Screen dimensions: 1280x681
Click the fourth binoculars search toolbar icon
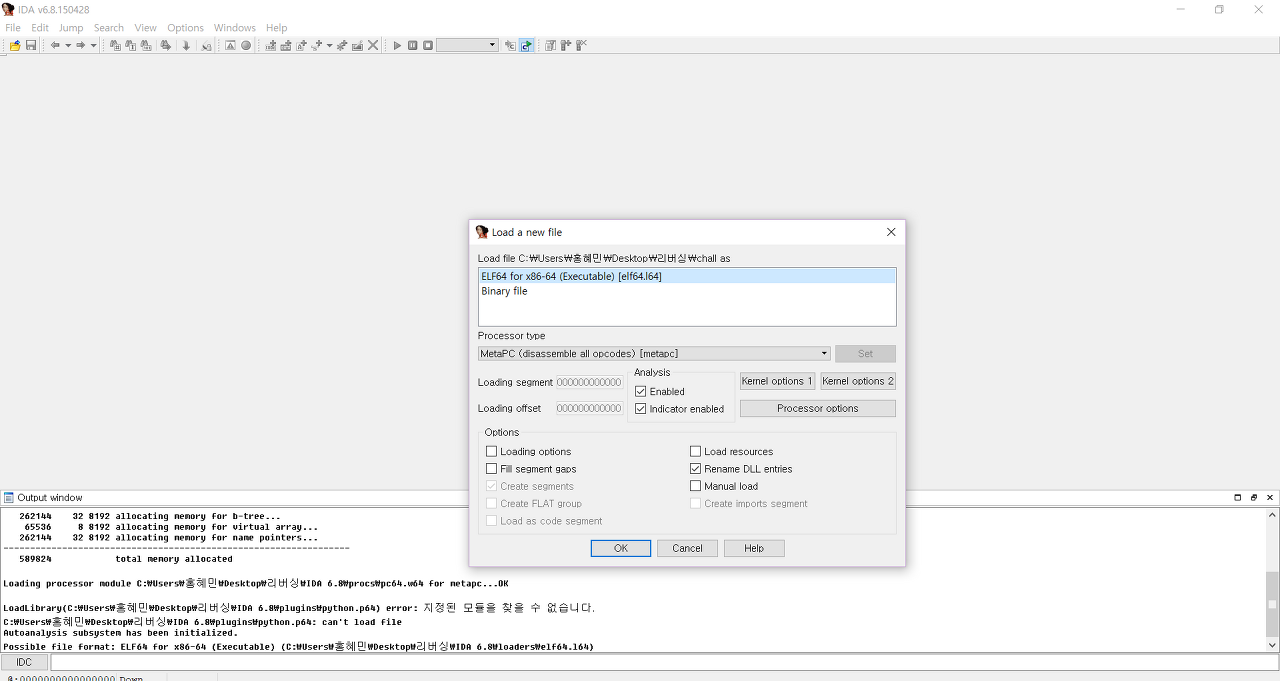165,45
